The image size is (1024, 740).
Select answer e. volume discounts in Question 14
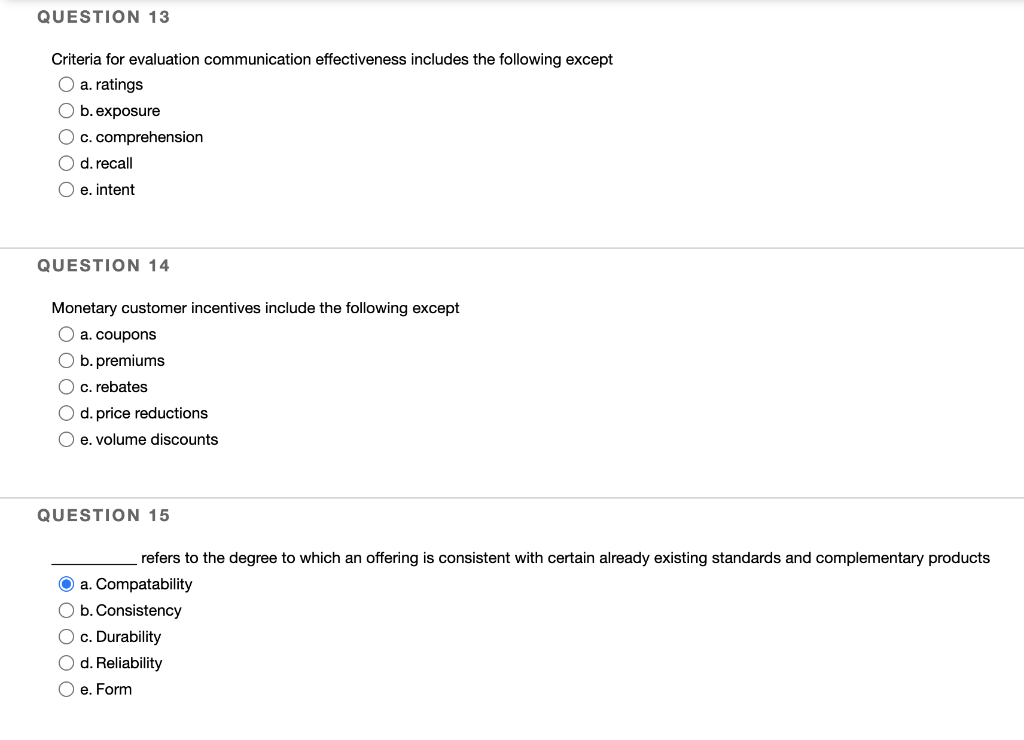tap(66, 439)
